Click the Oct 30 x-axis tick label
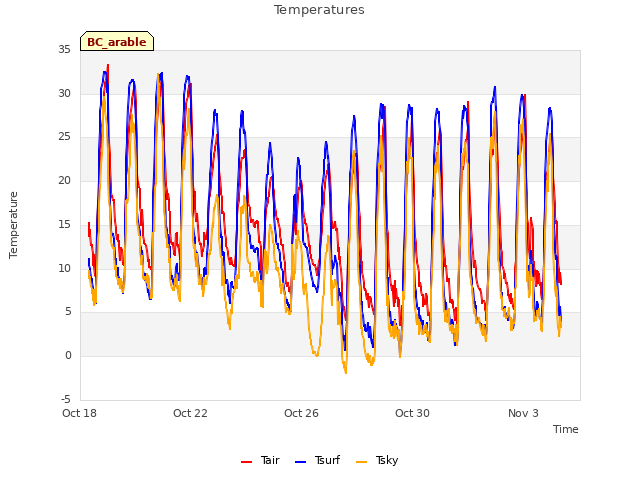The image size is (640, 480). (412, 413)
